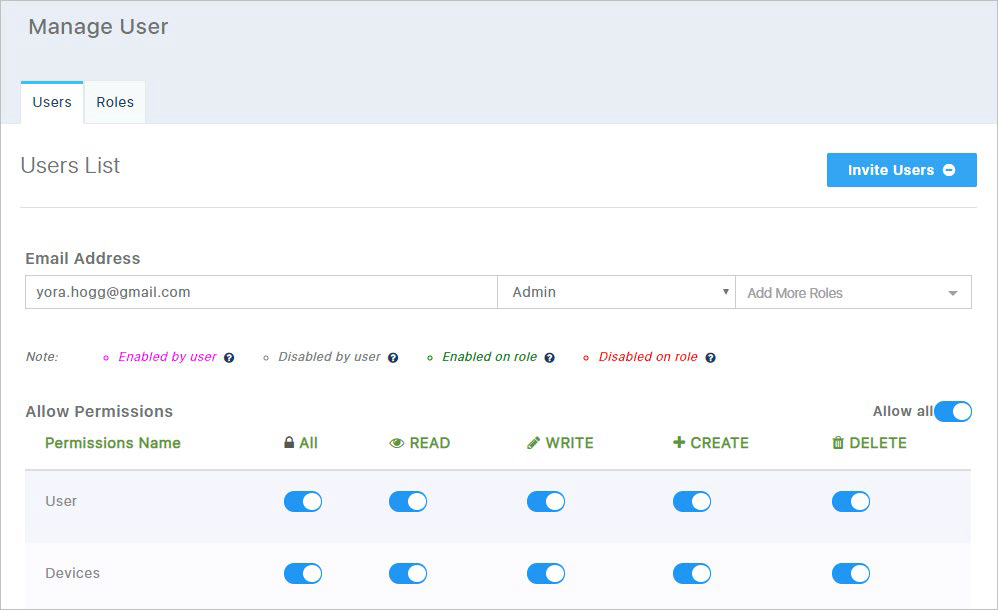Toggle User All permissions switch
The height and width of the screenshot is (610, 998).
(x=303, y=502)
